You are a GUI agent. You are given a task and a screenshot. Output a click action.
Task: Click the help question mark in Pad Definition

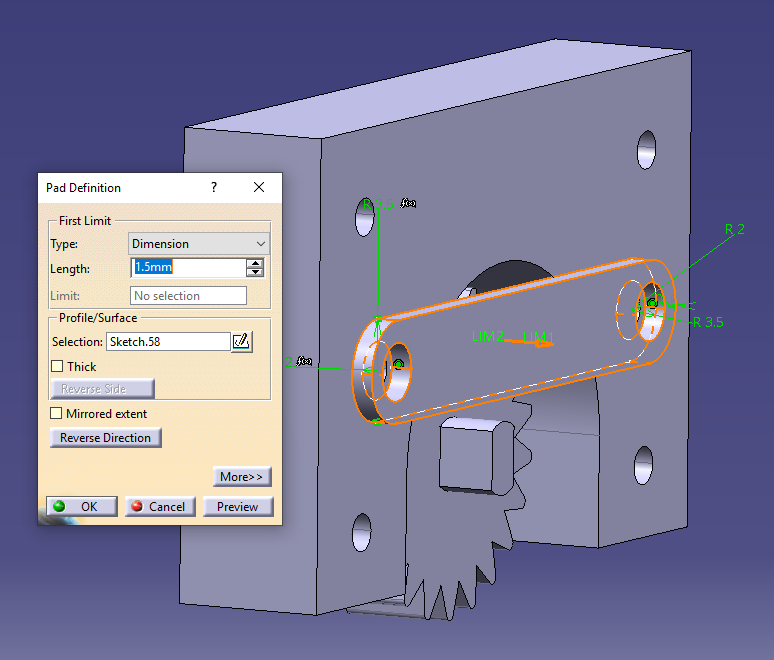tap(214, 188)
